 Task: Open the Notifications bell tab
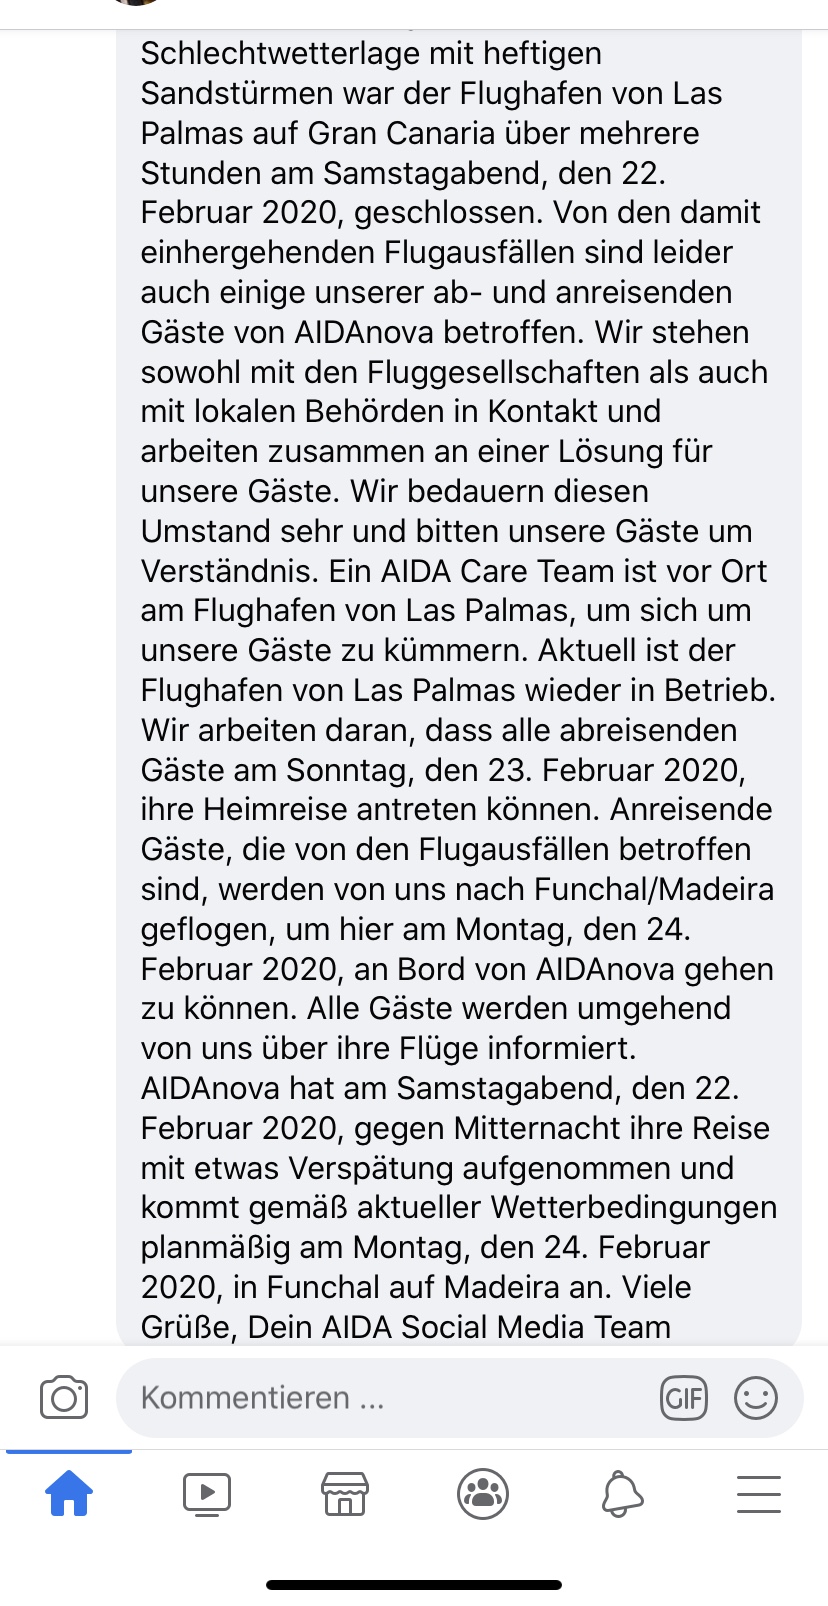(x=621, y=1494)
